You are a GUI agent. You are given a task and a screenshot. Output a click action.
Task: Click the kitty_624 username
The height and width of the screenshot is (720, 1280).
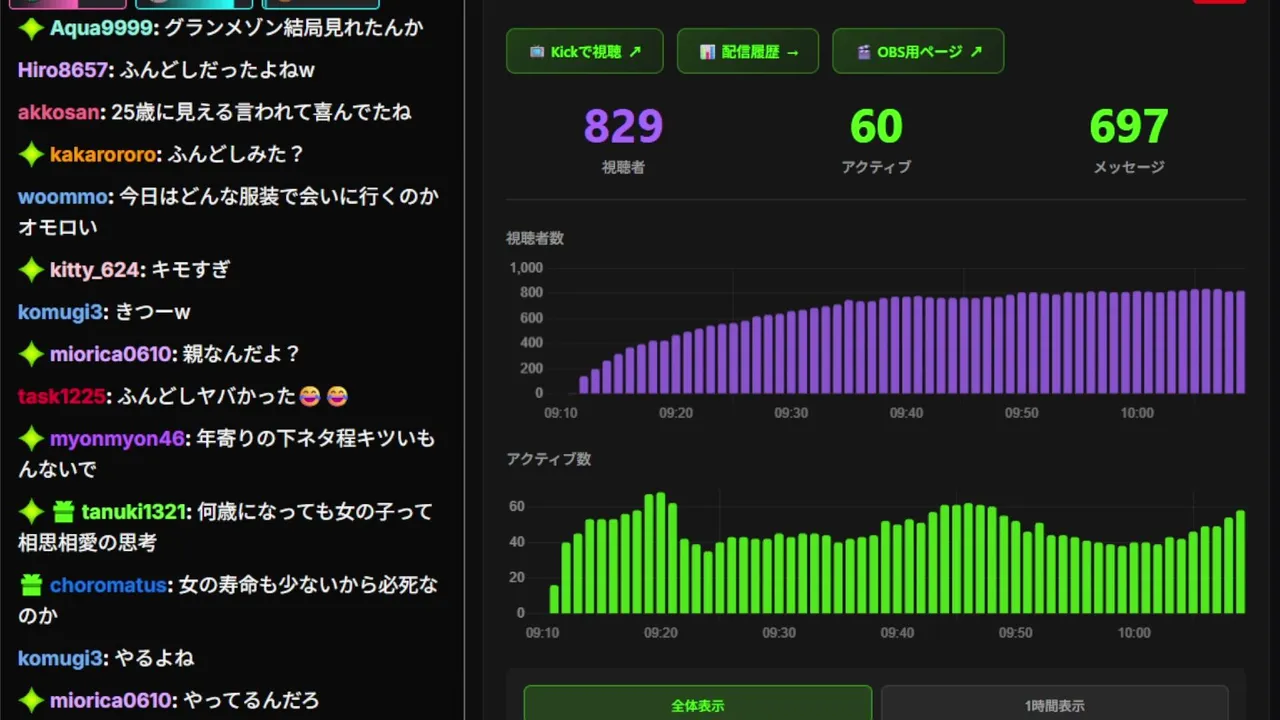click(94, 270)
